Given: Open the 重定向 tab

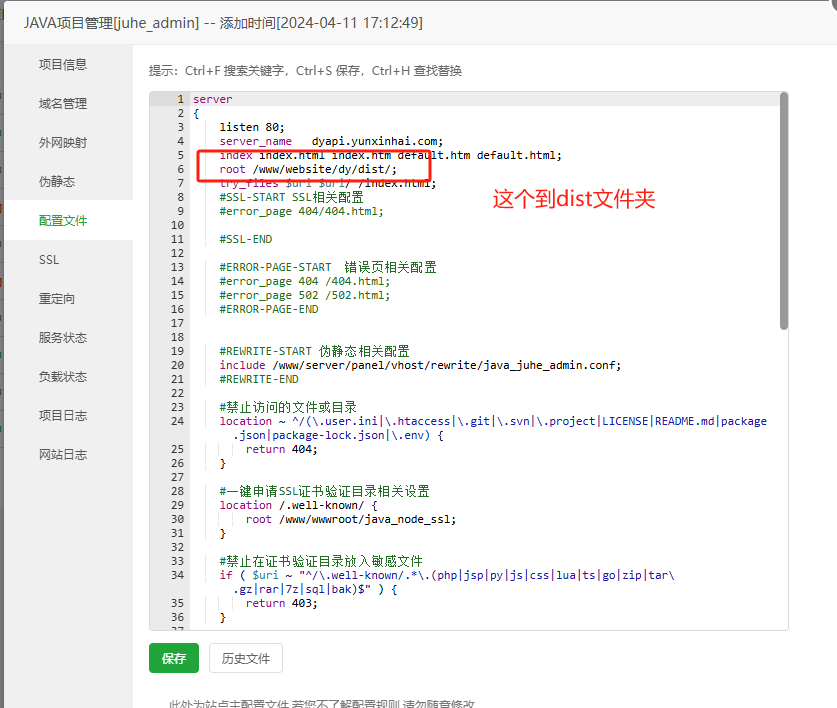Looking at the screenshot, I should click(x=57, y=298).
